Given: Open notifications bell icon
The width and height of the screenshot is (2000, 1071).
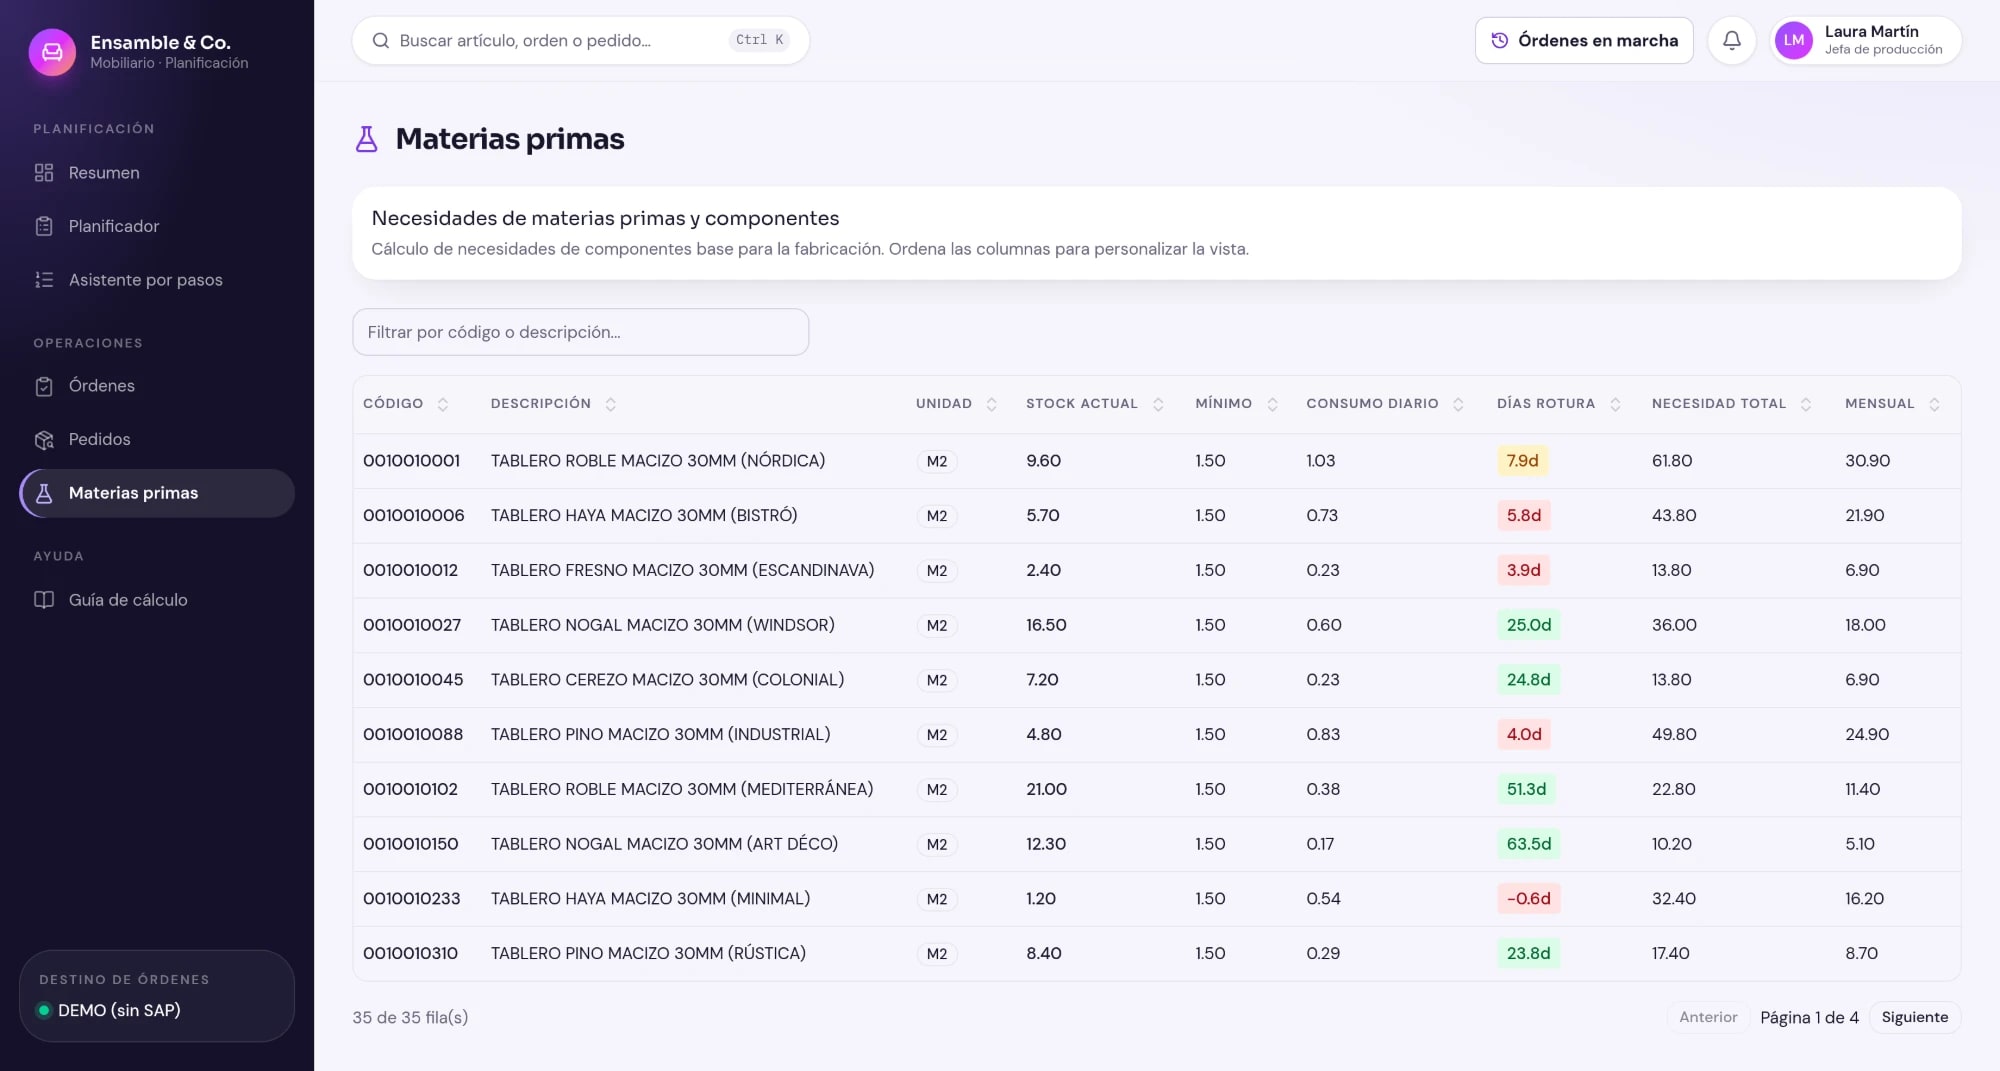Looking at the screenshot, I should click(1732, 40).
